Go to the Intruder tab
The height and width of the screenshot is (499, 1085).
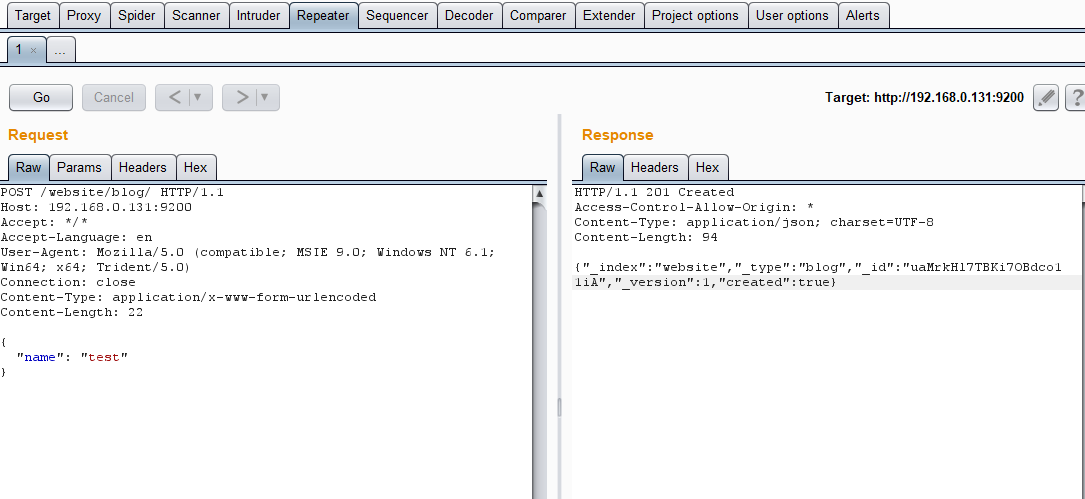tap(259, 15)
